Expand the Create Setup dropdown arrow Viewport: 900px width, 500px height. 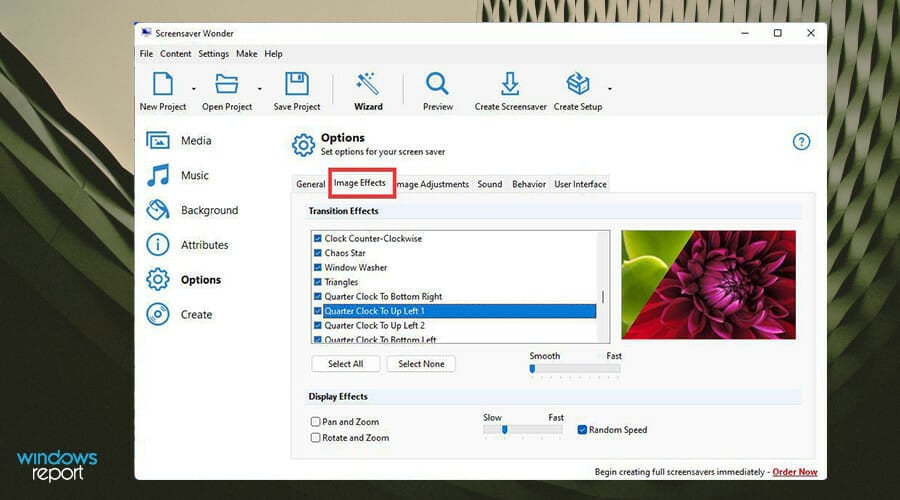coord(610,88)
